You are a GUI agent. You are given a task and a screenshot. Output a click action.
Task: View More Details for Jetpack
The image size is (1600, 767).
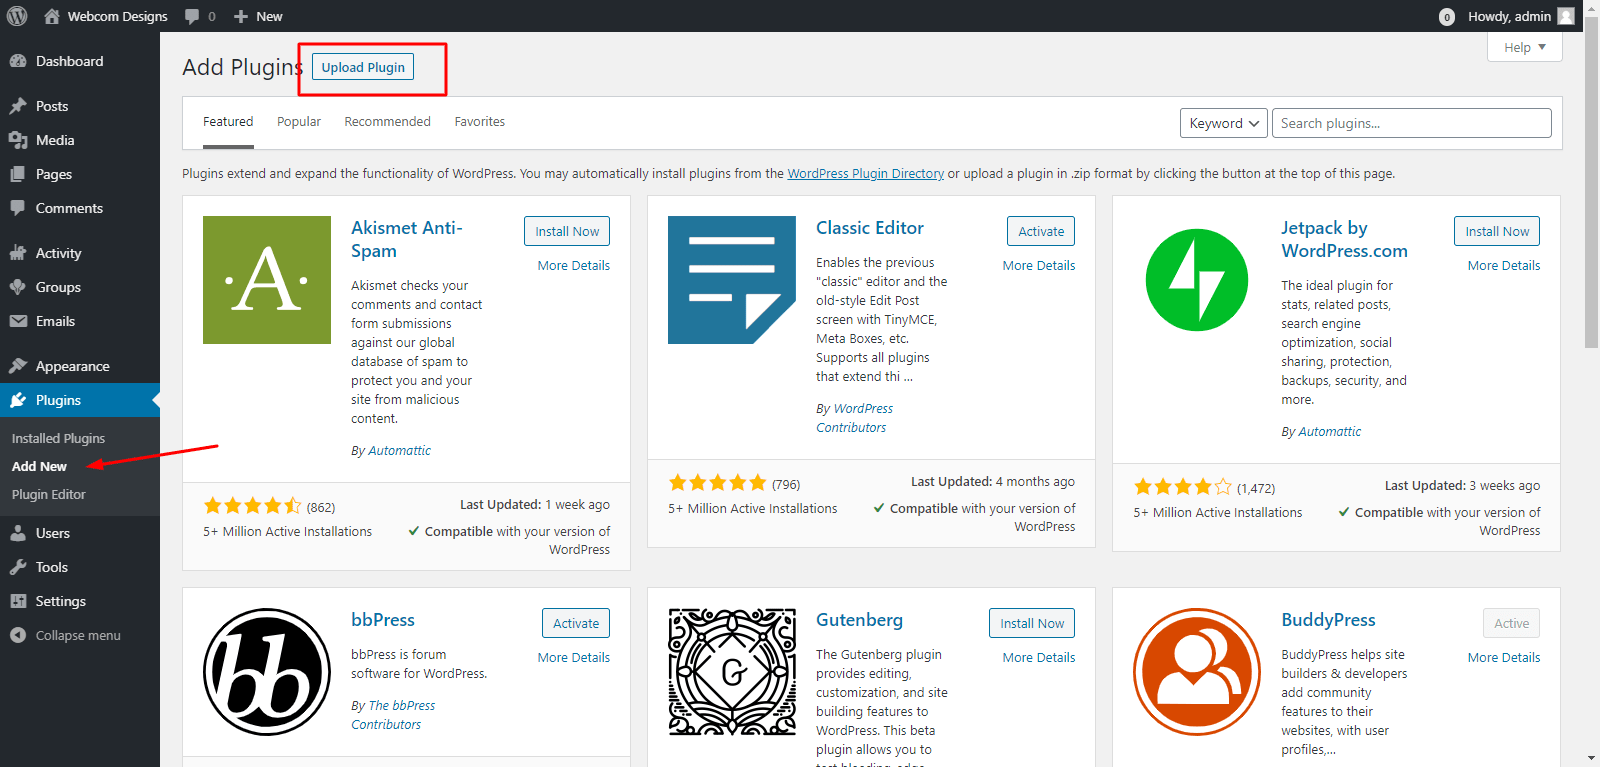pos(1504,265)
